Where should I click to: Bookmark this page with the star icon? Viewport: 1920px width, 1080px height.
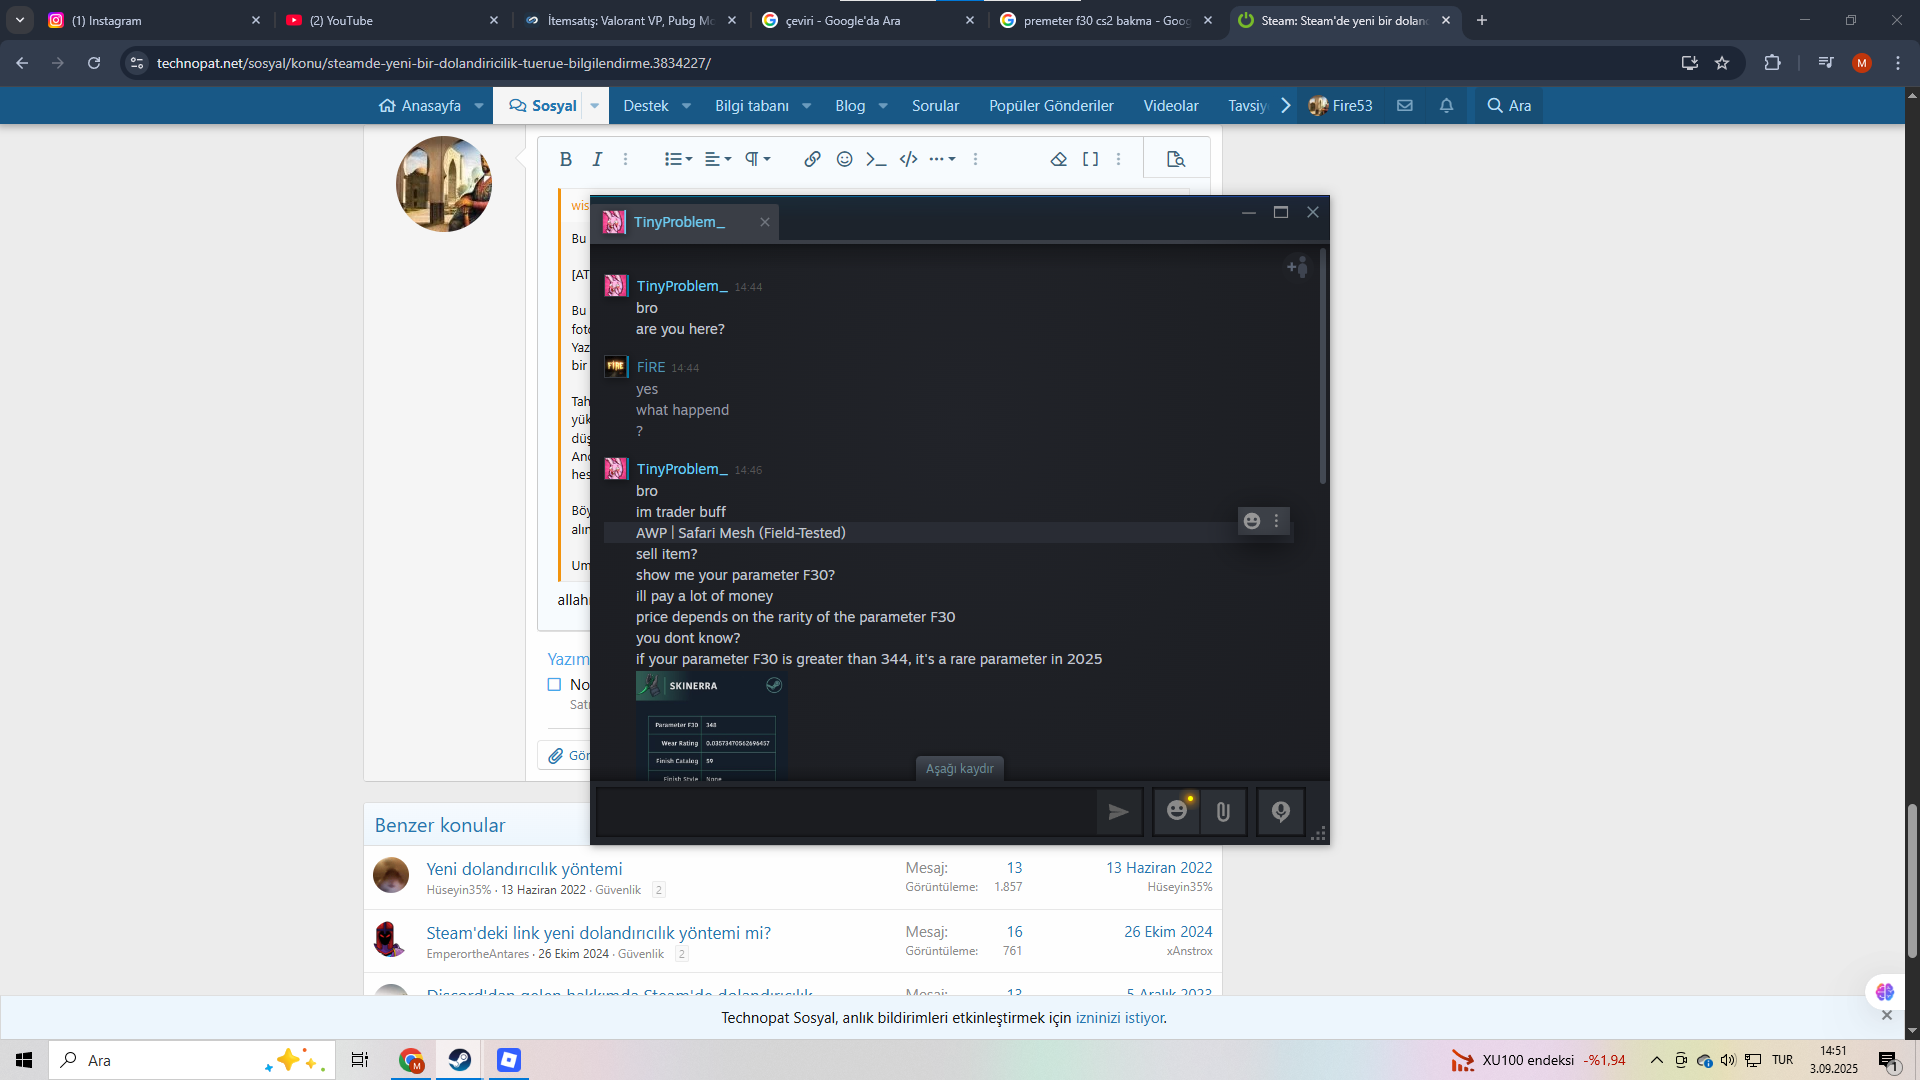(x=1722, y=63)
